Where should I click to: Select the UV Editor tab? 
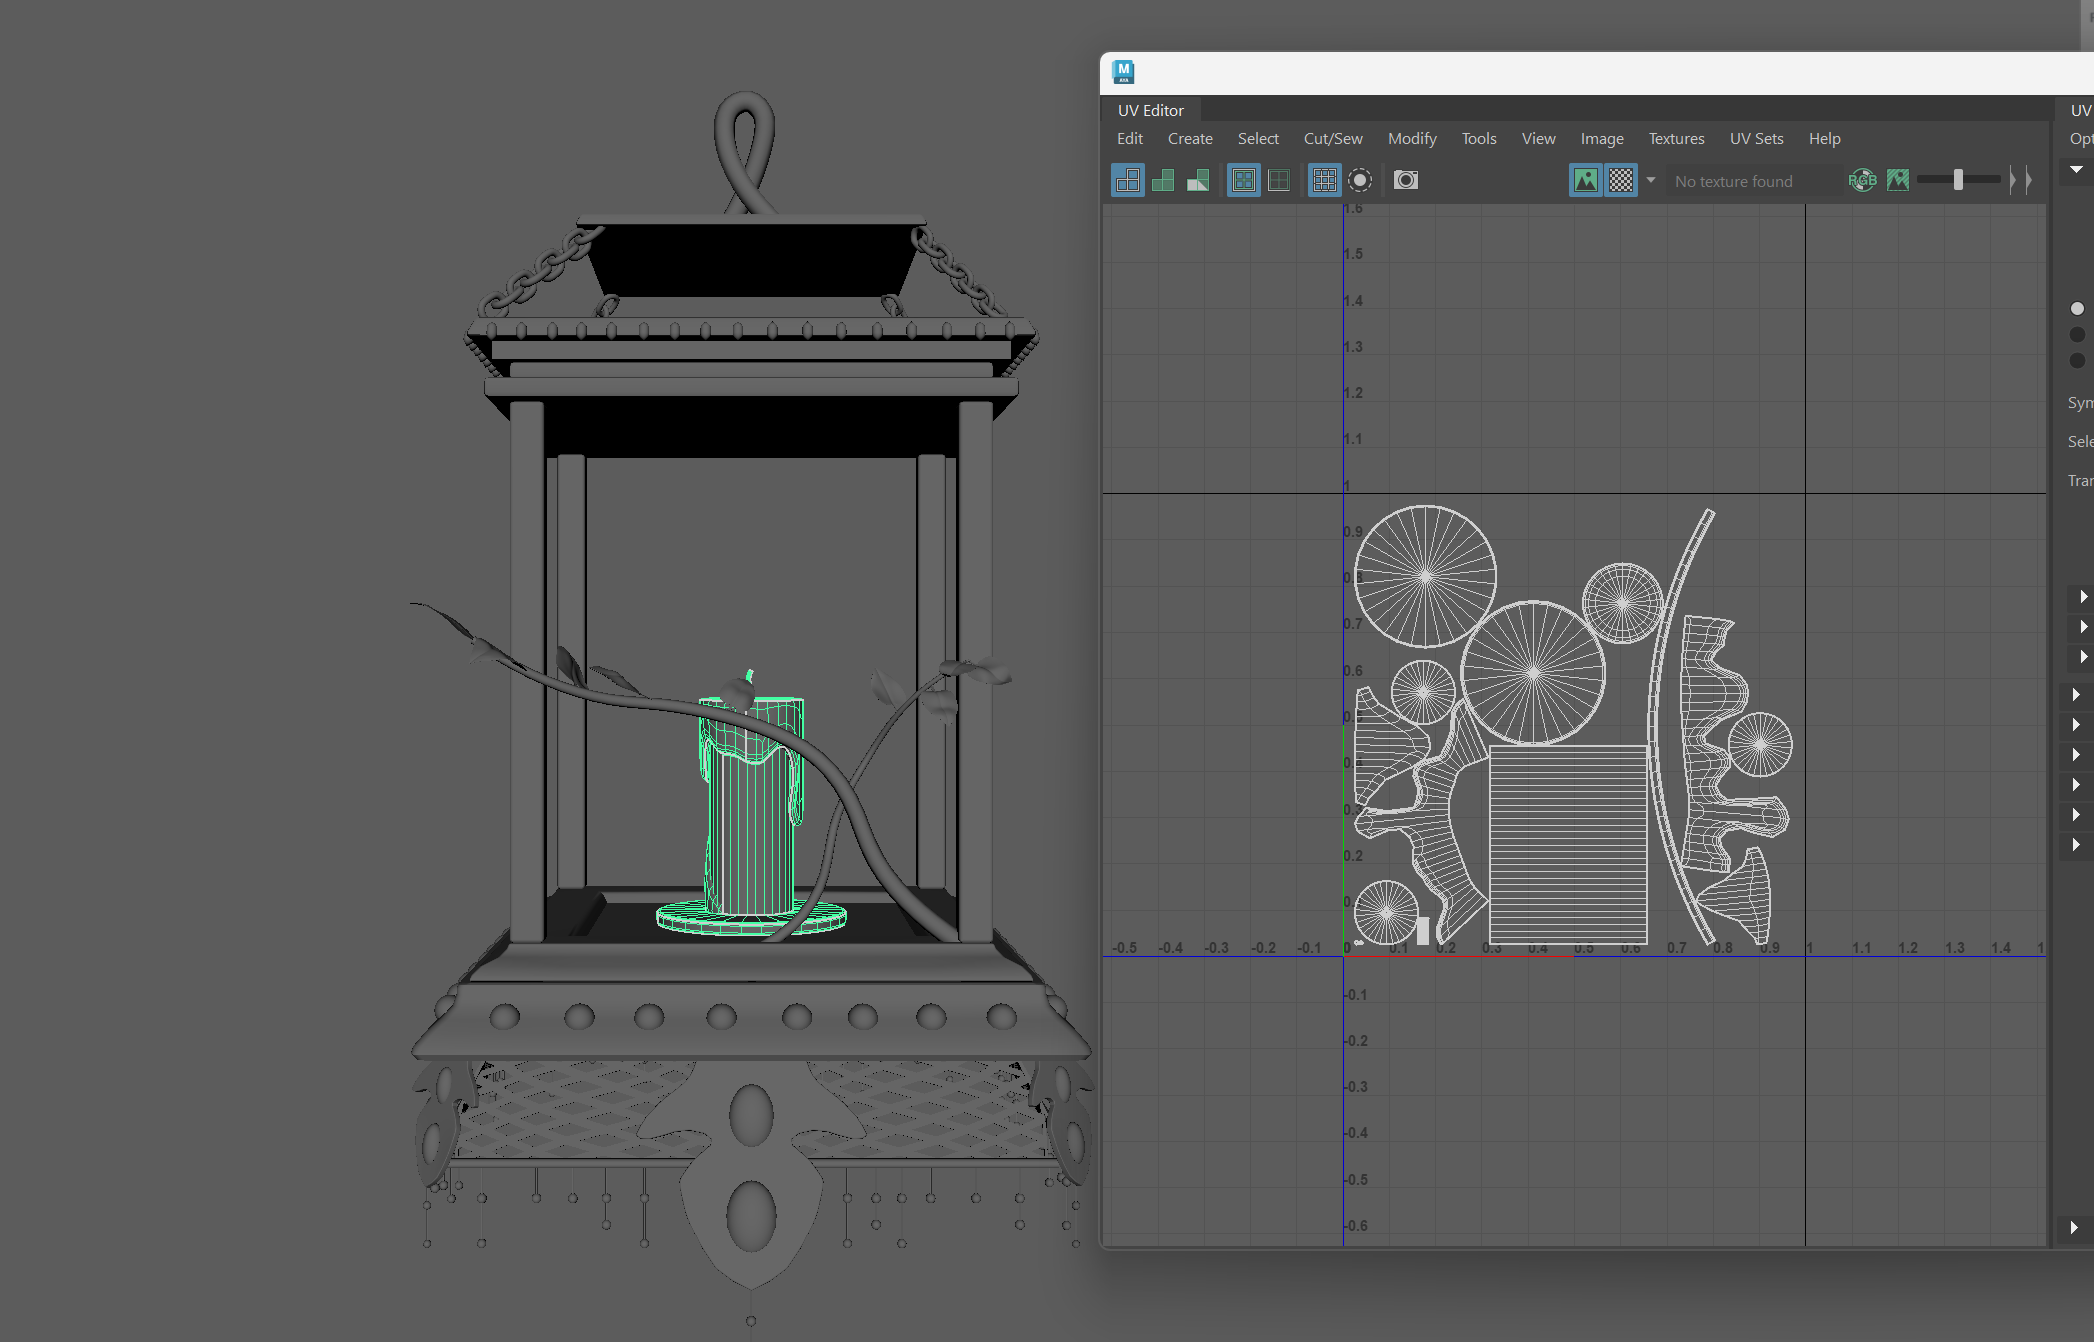(1150, 110)
